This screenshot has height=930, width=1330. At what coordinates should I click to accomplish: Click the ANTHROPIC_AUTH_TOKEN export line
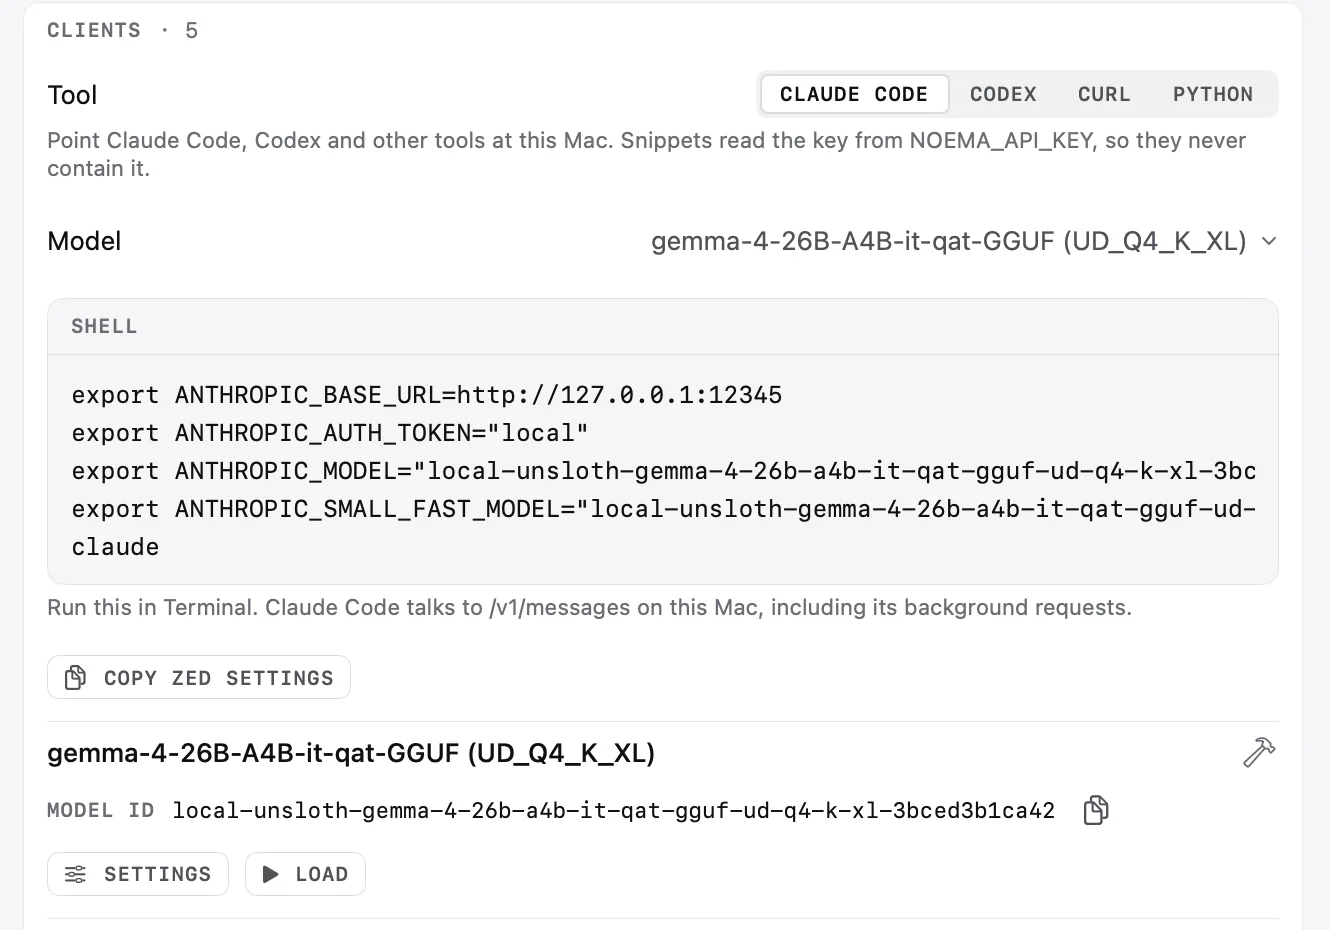click(x=330, y=433)
